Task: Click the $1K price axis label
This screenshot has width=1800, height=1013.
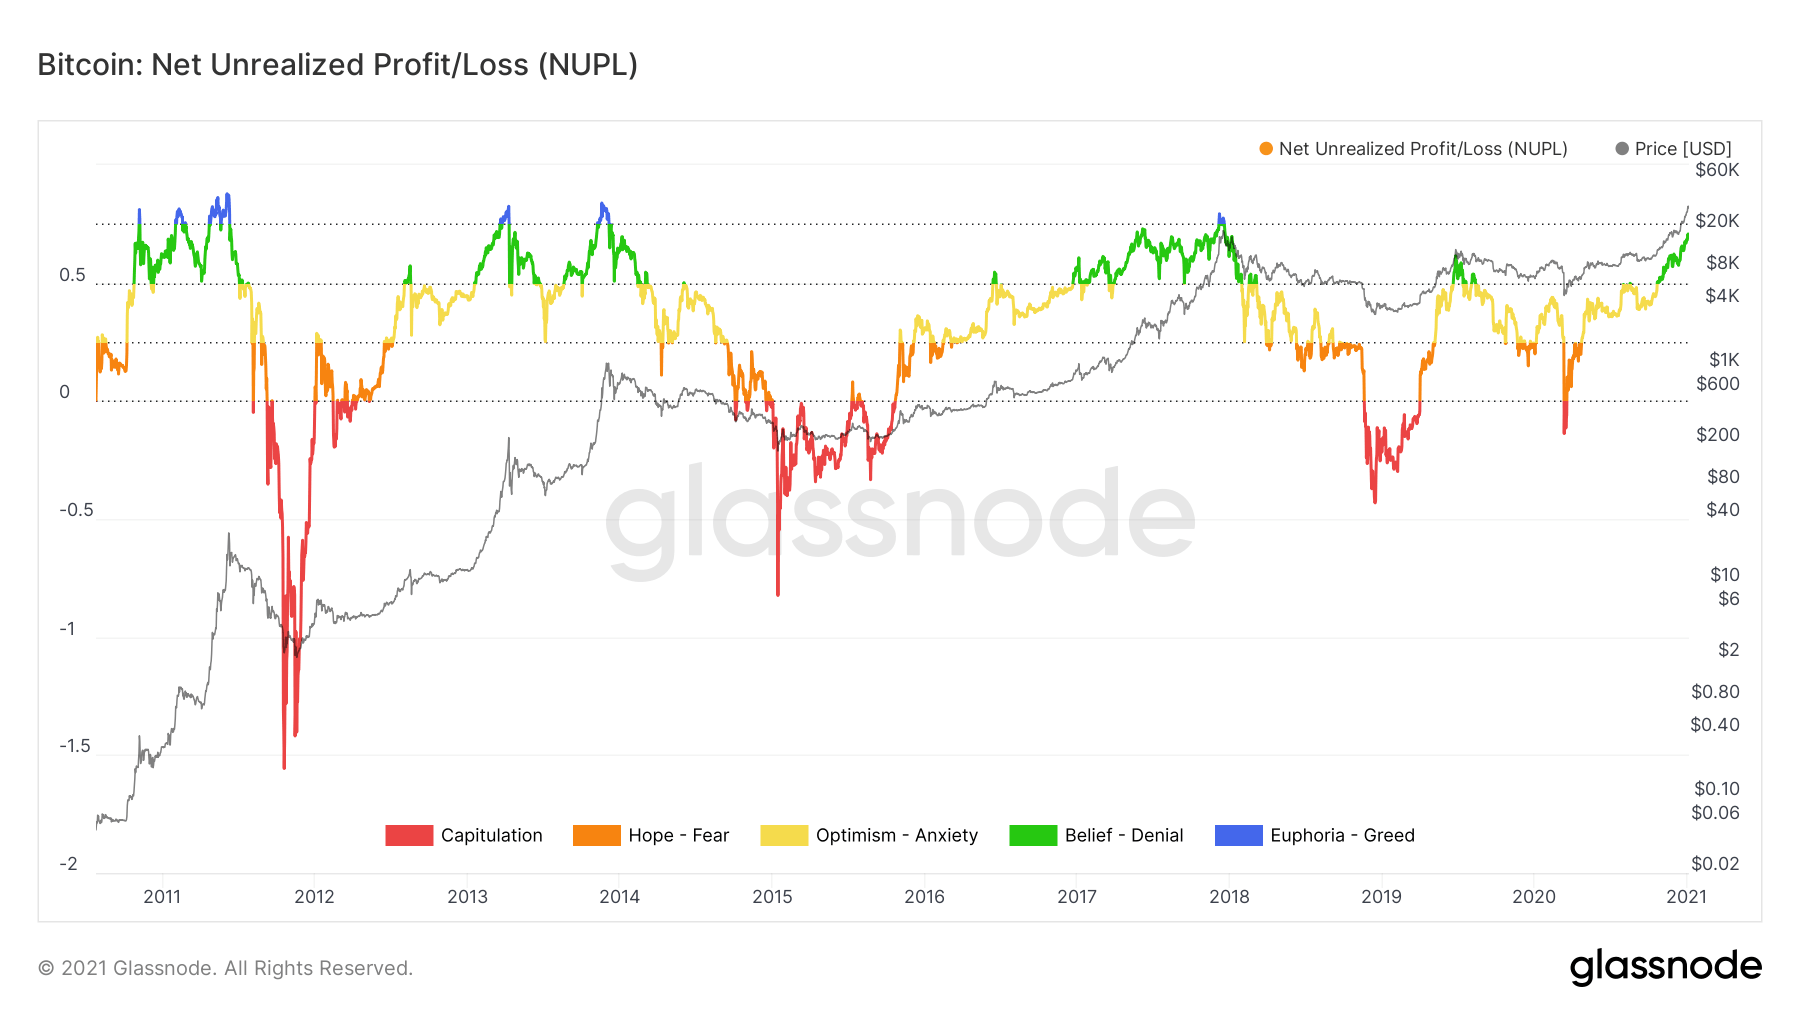Action: pyautogui.click(x=1724, y=360)
